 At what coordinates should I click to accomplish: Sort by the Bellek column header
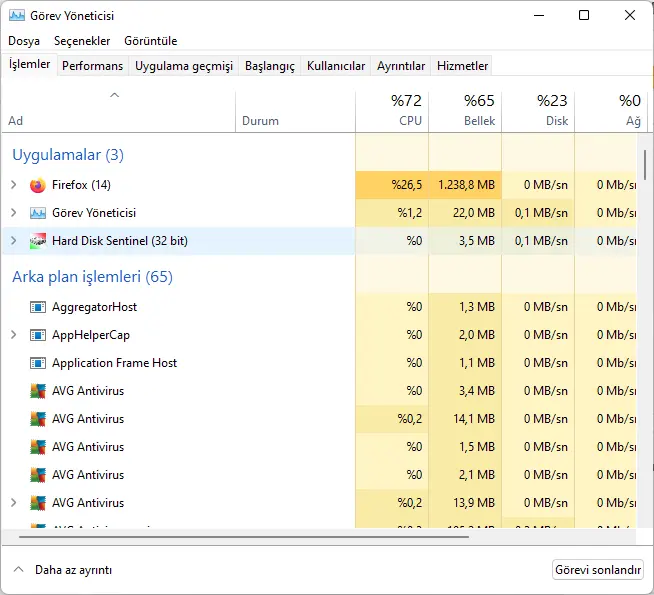coord(465,112)
